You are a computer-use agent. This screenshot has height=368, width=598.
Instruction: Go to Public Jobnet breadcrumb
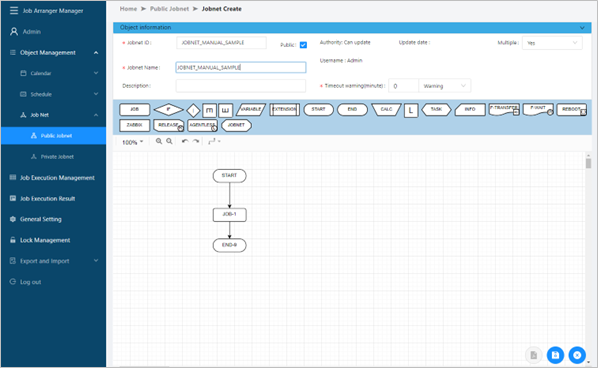169,9
